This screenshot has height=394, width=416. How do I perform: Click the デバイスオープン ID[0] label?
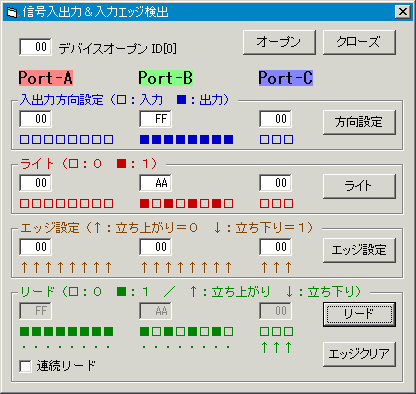pos(117,49)
